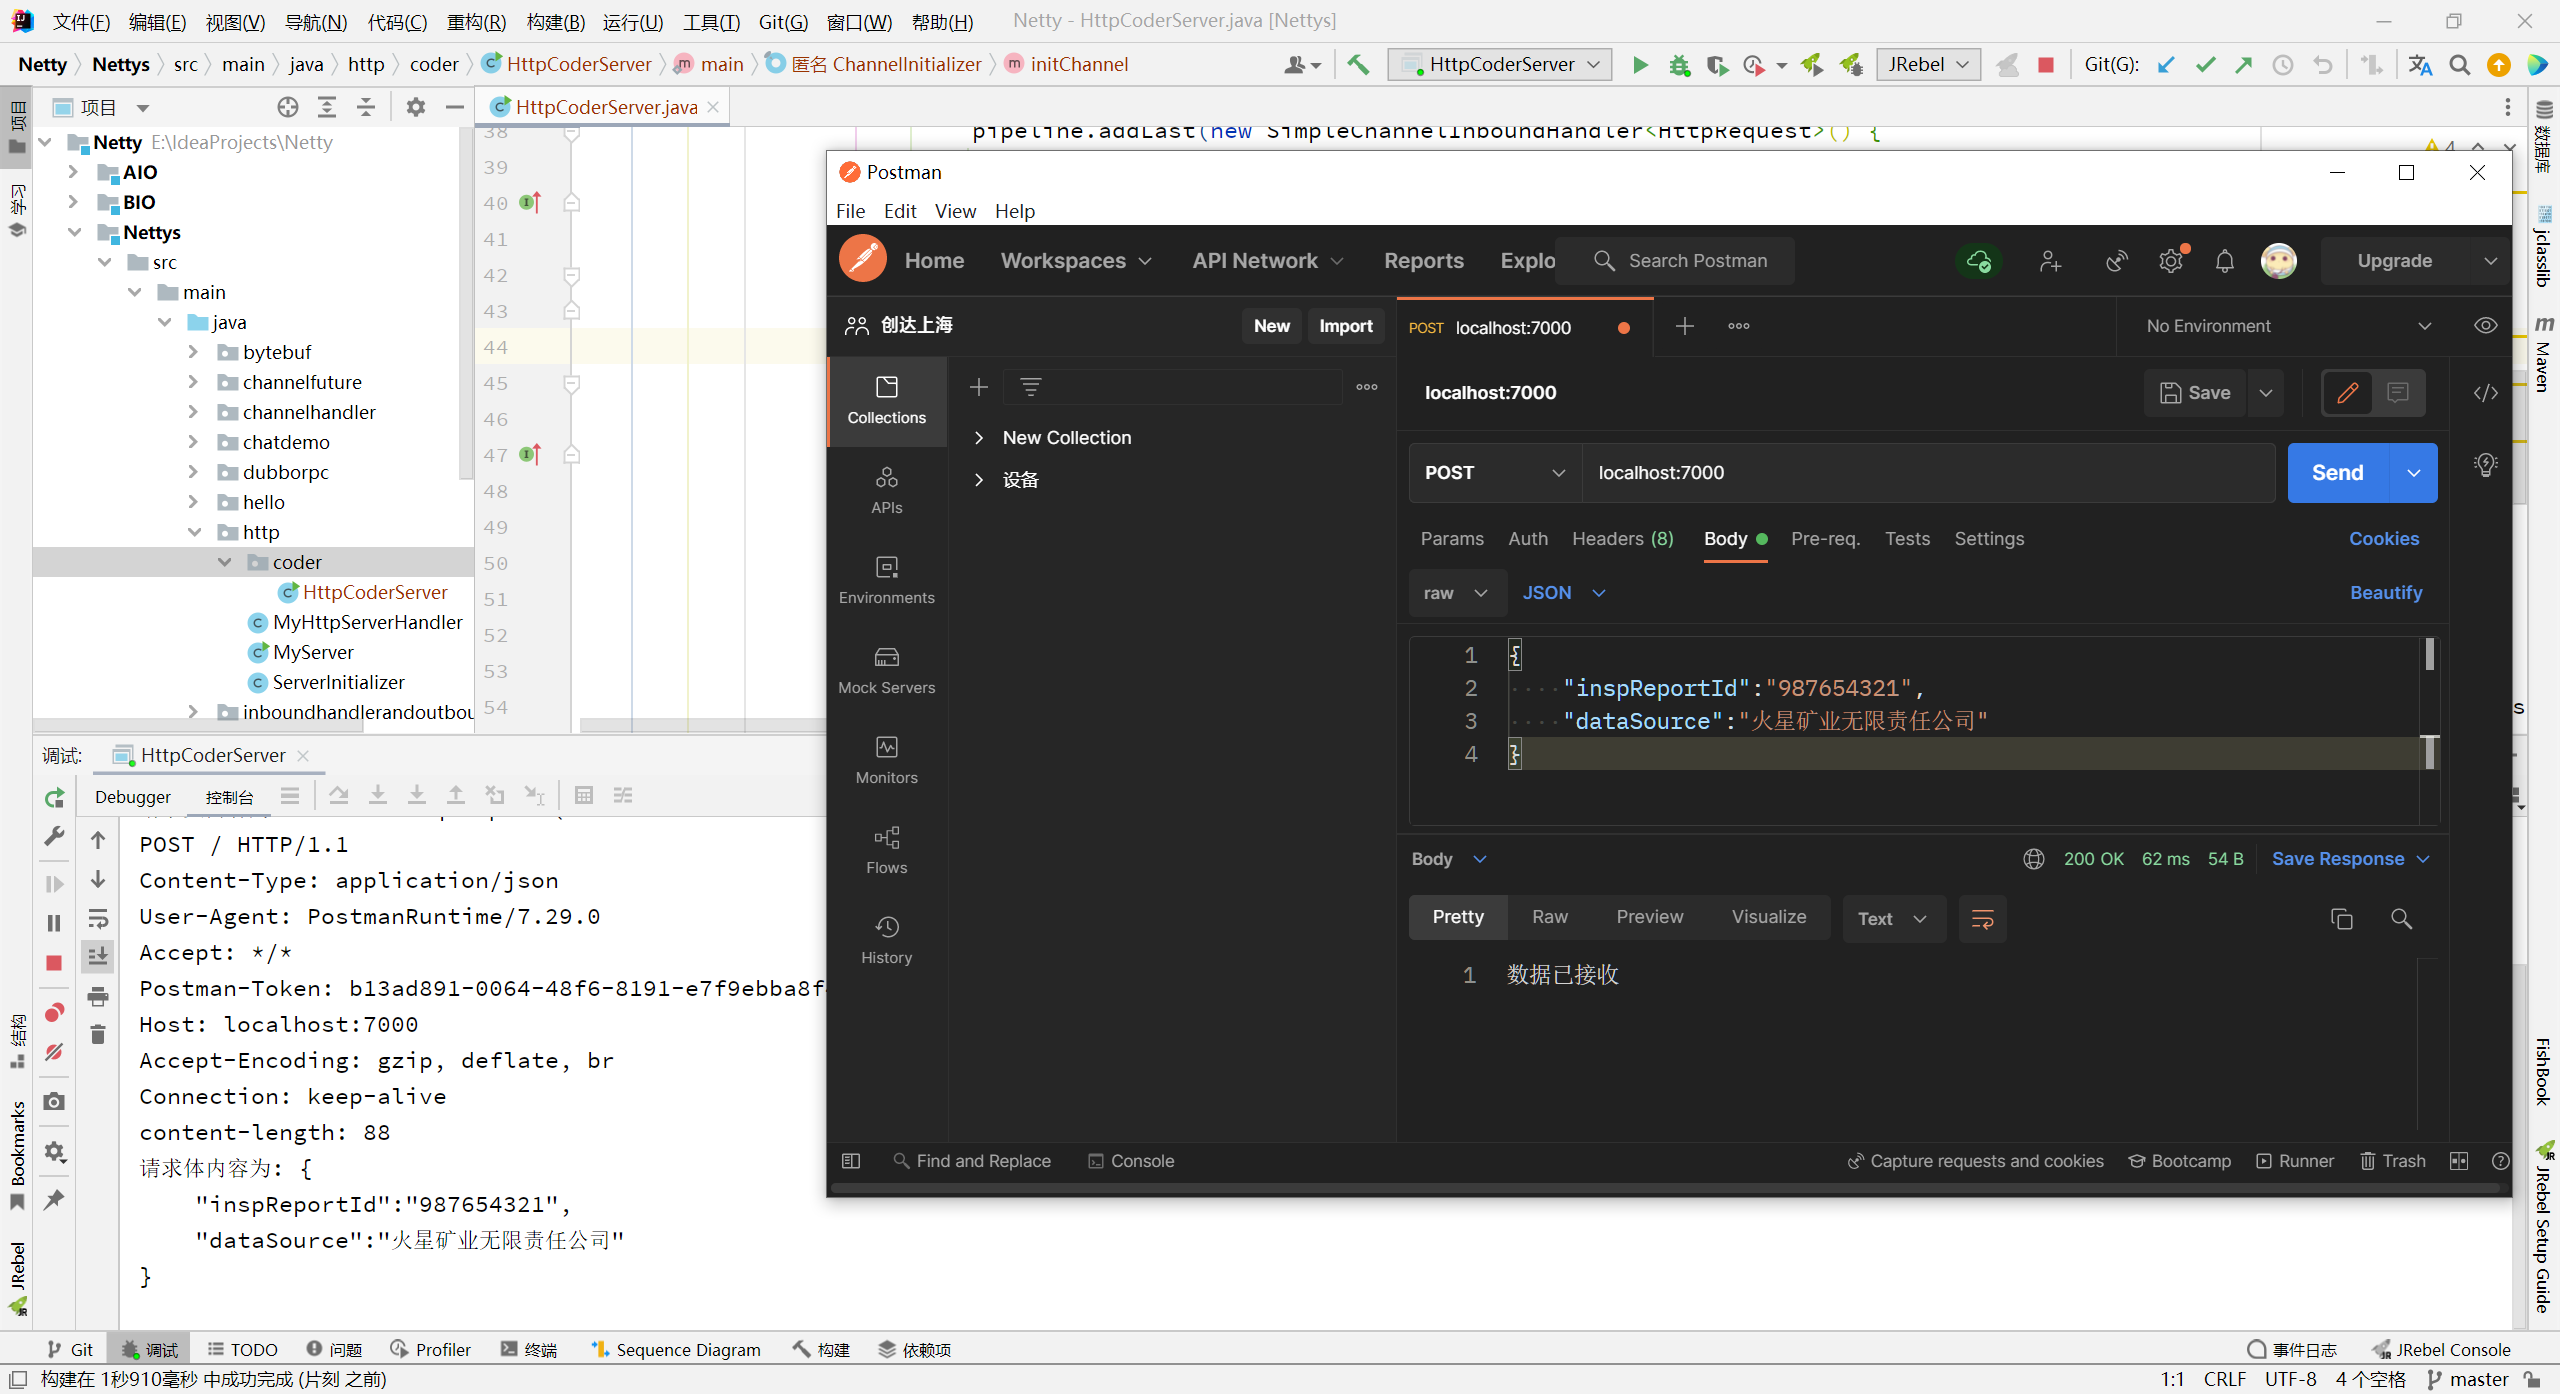Image resolution: width=2560 pixels, height=1394 pixels.
Task: Open the Postman Console
Action: [x=1131, y=1161]
